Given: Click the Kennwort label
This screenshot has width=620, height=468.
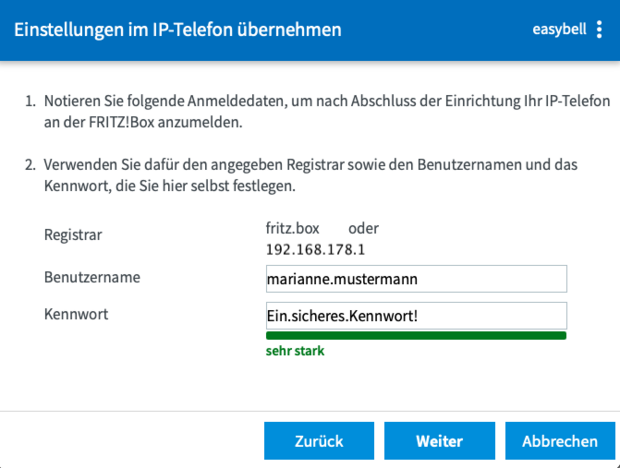Looking at the screenshot, I should click(76, 314).
